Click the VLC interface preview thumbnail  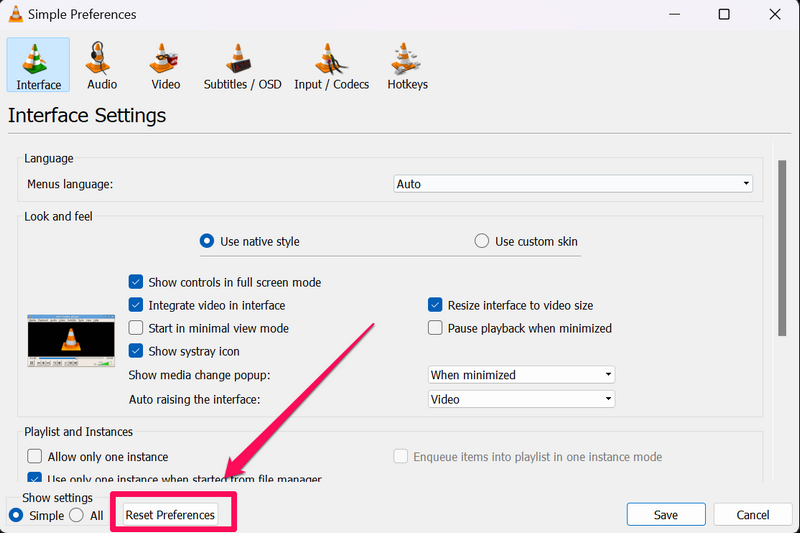coord(69,341)
